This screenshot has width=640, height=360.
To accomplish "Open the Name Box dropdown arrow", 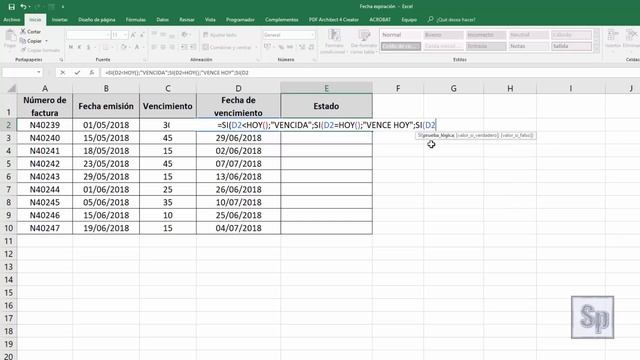I will click(x=39, y=73).
